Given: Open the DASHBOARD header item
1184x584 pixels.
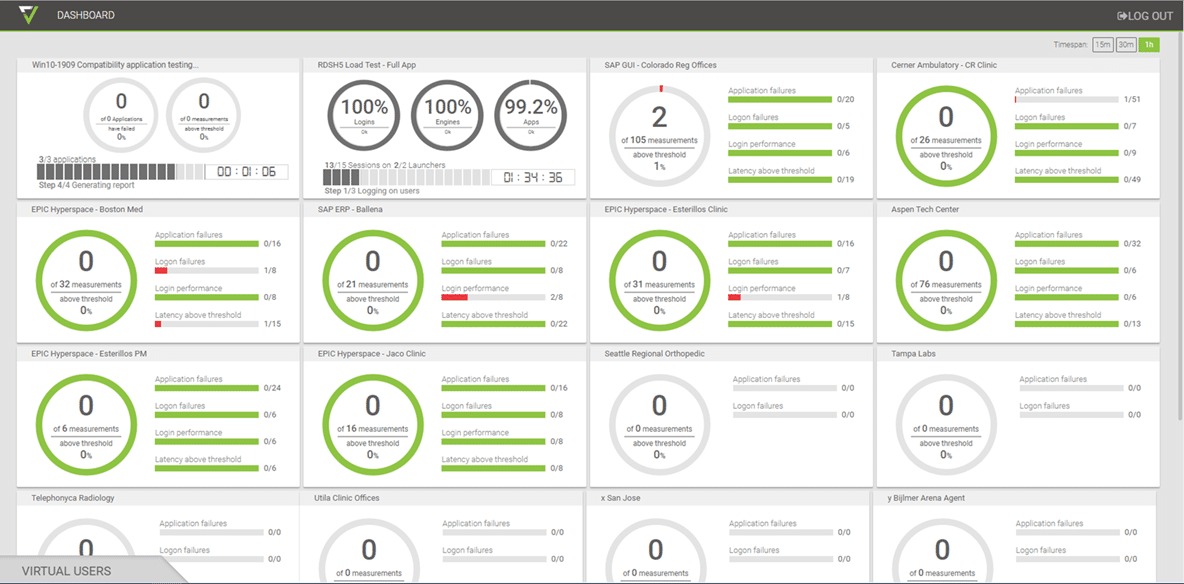Looking at the screenshot, I should [x=86, y=15].
